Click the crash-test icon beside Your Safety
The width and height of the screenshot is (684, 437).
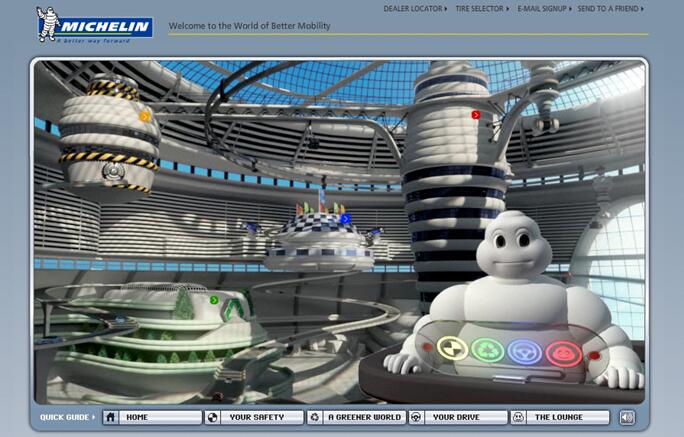212,417
